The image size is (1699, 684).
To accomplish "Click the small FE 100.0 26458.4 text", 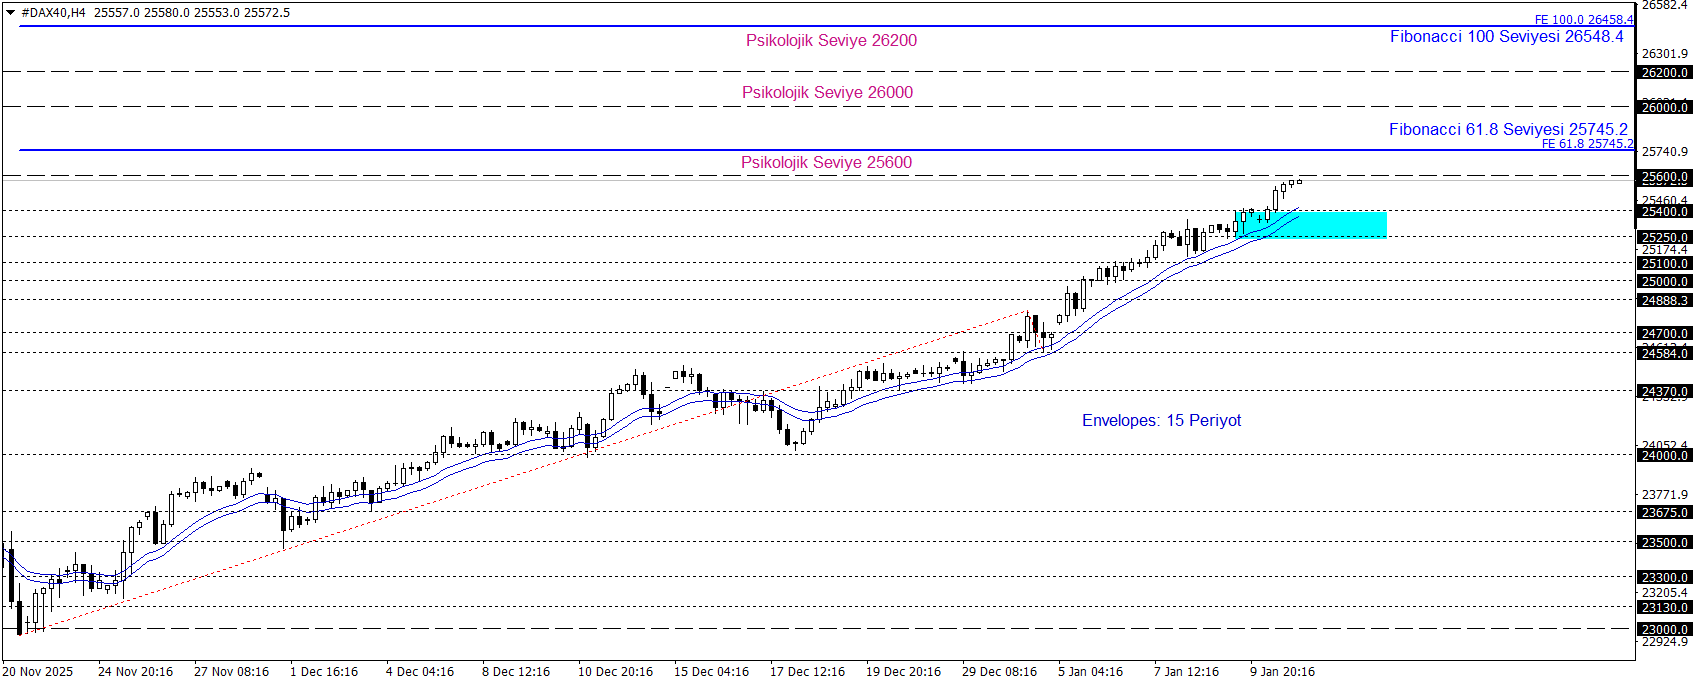I will (1584, 20).
